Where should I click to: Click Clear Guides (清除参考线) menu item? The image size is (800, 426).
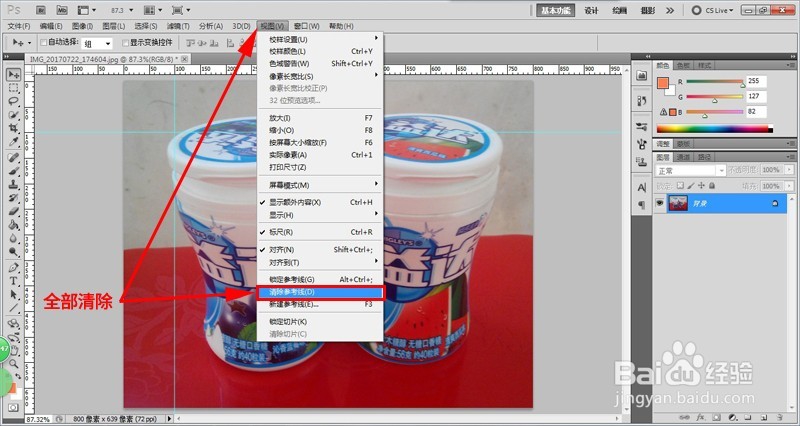320,292
